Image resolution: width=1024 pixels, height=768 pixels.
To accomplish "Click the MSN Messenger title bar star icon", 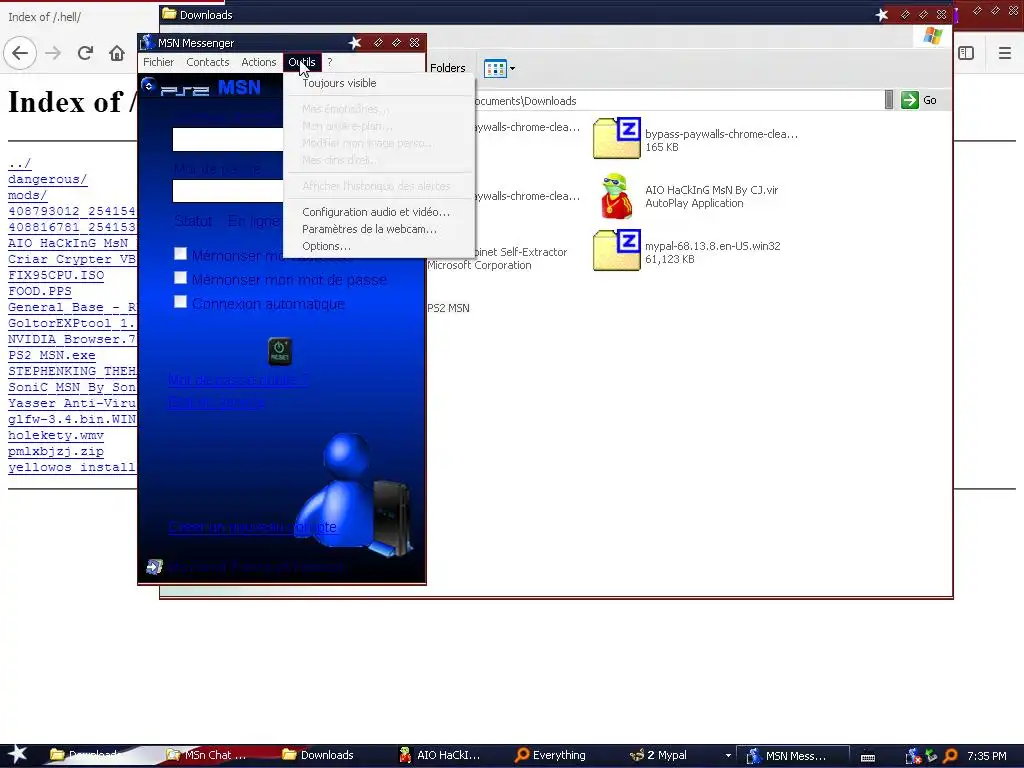I will pyautogui.click(x=355, y=42).
